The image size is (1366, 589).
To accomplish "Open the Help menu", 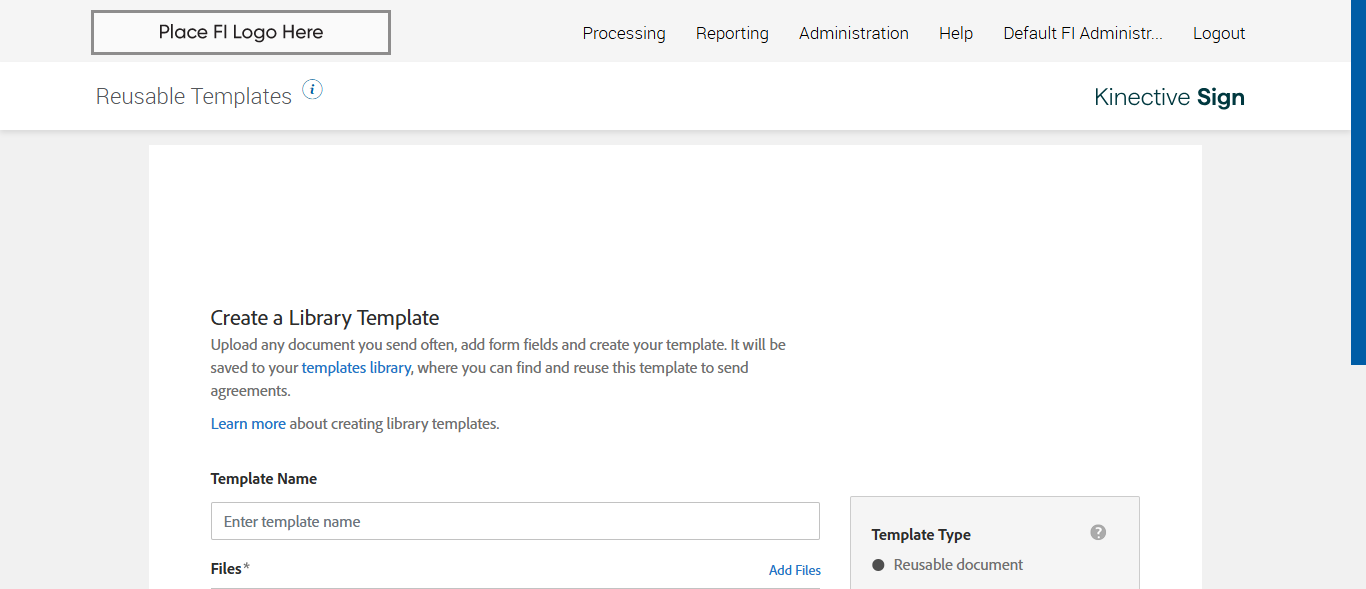I will tap(956, 33).
